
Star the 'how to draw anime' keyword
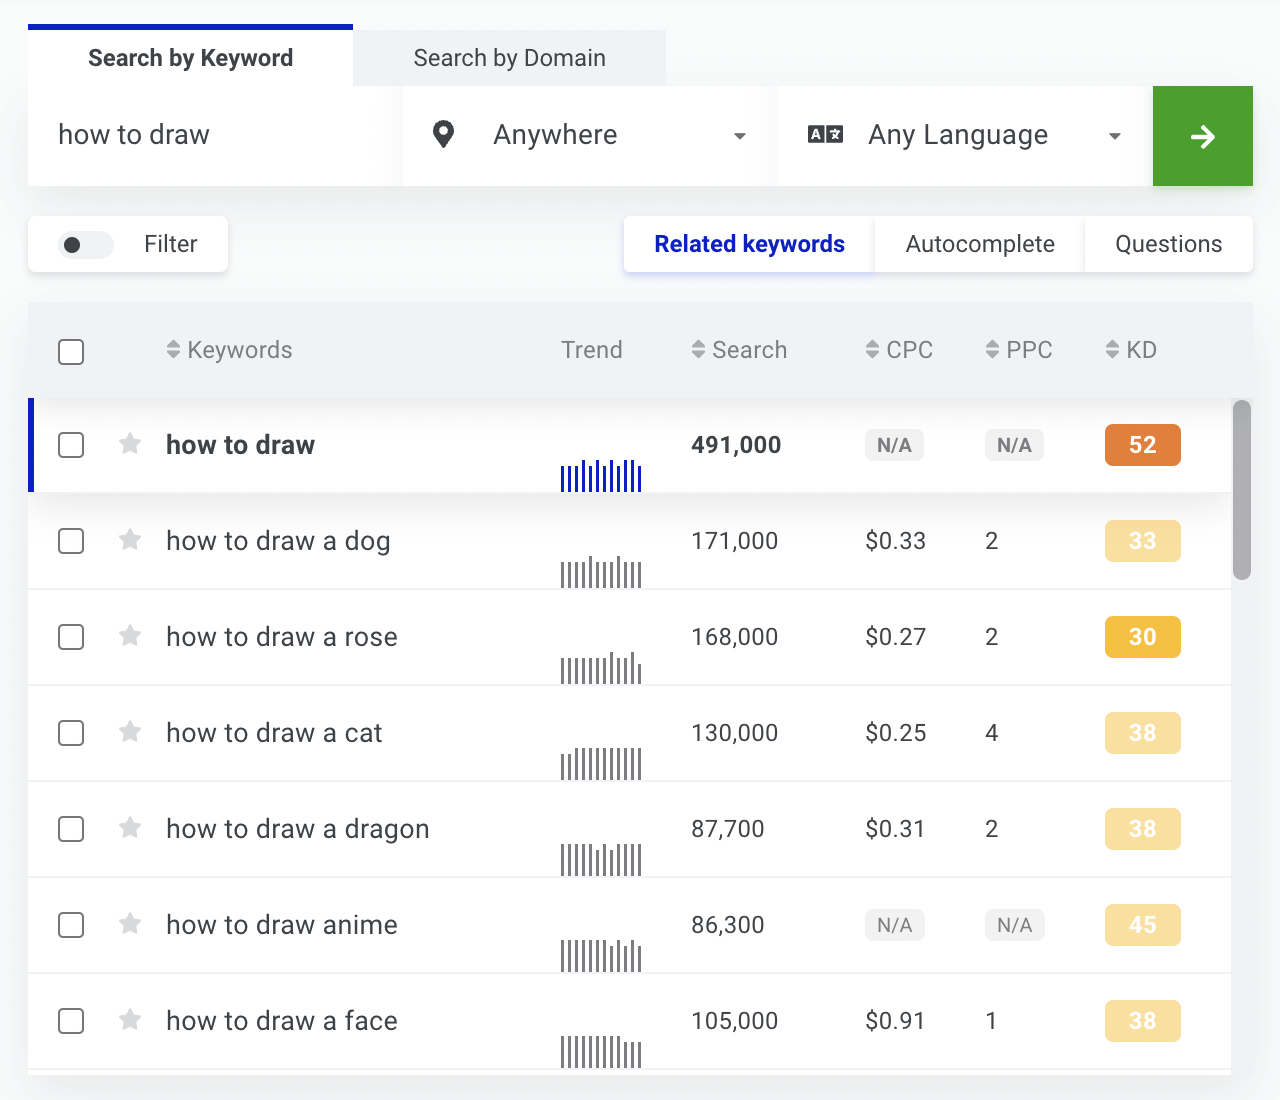point(130,924)
